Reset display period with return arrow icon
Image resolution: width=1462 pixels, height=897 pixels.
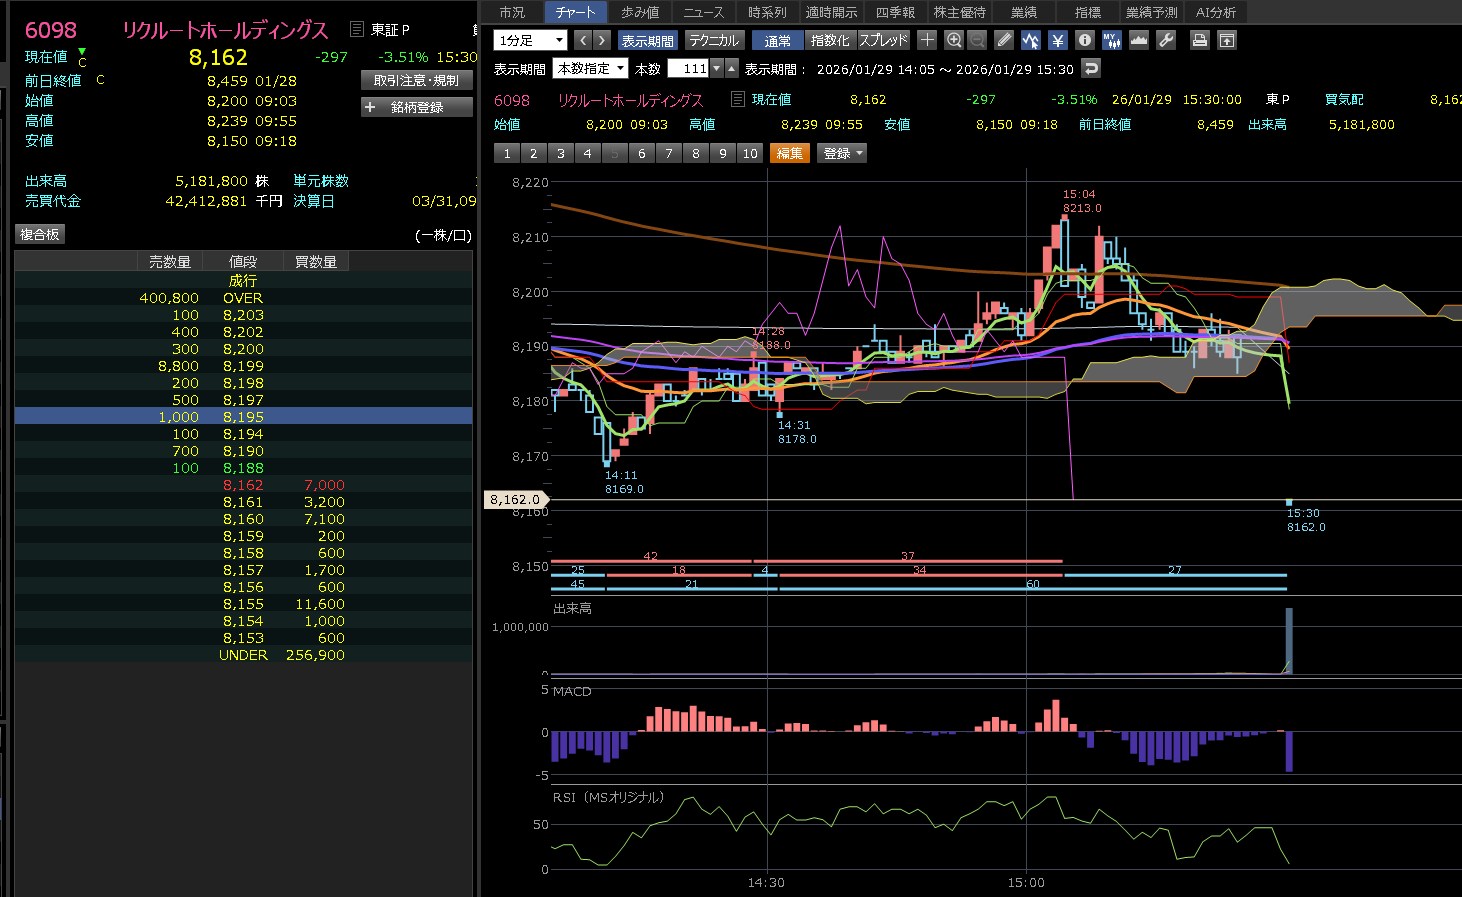[x=1092, y=69]
